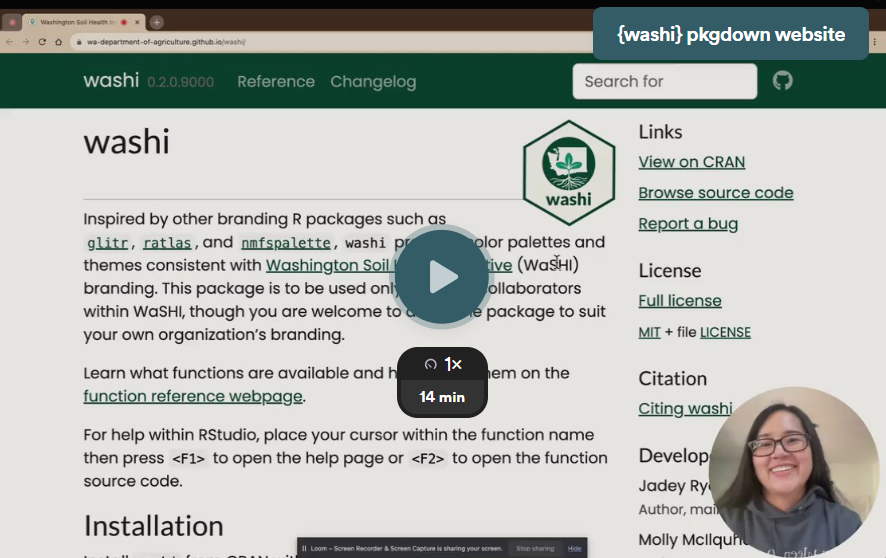
Task: Click the browser home icon
Action: 59,42
